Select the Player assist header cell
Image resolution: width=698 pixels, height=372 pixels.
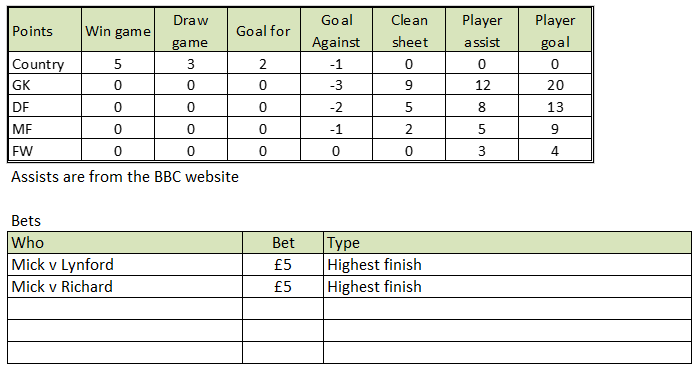[x=482, y=30]
